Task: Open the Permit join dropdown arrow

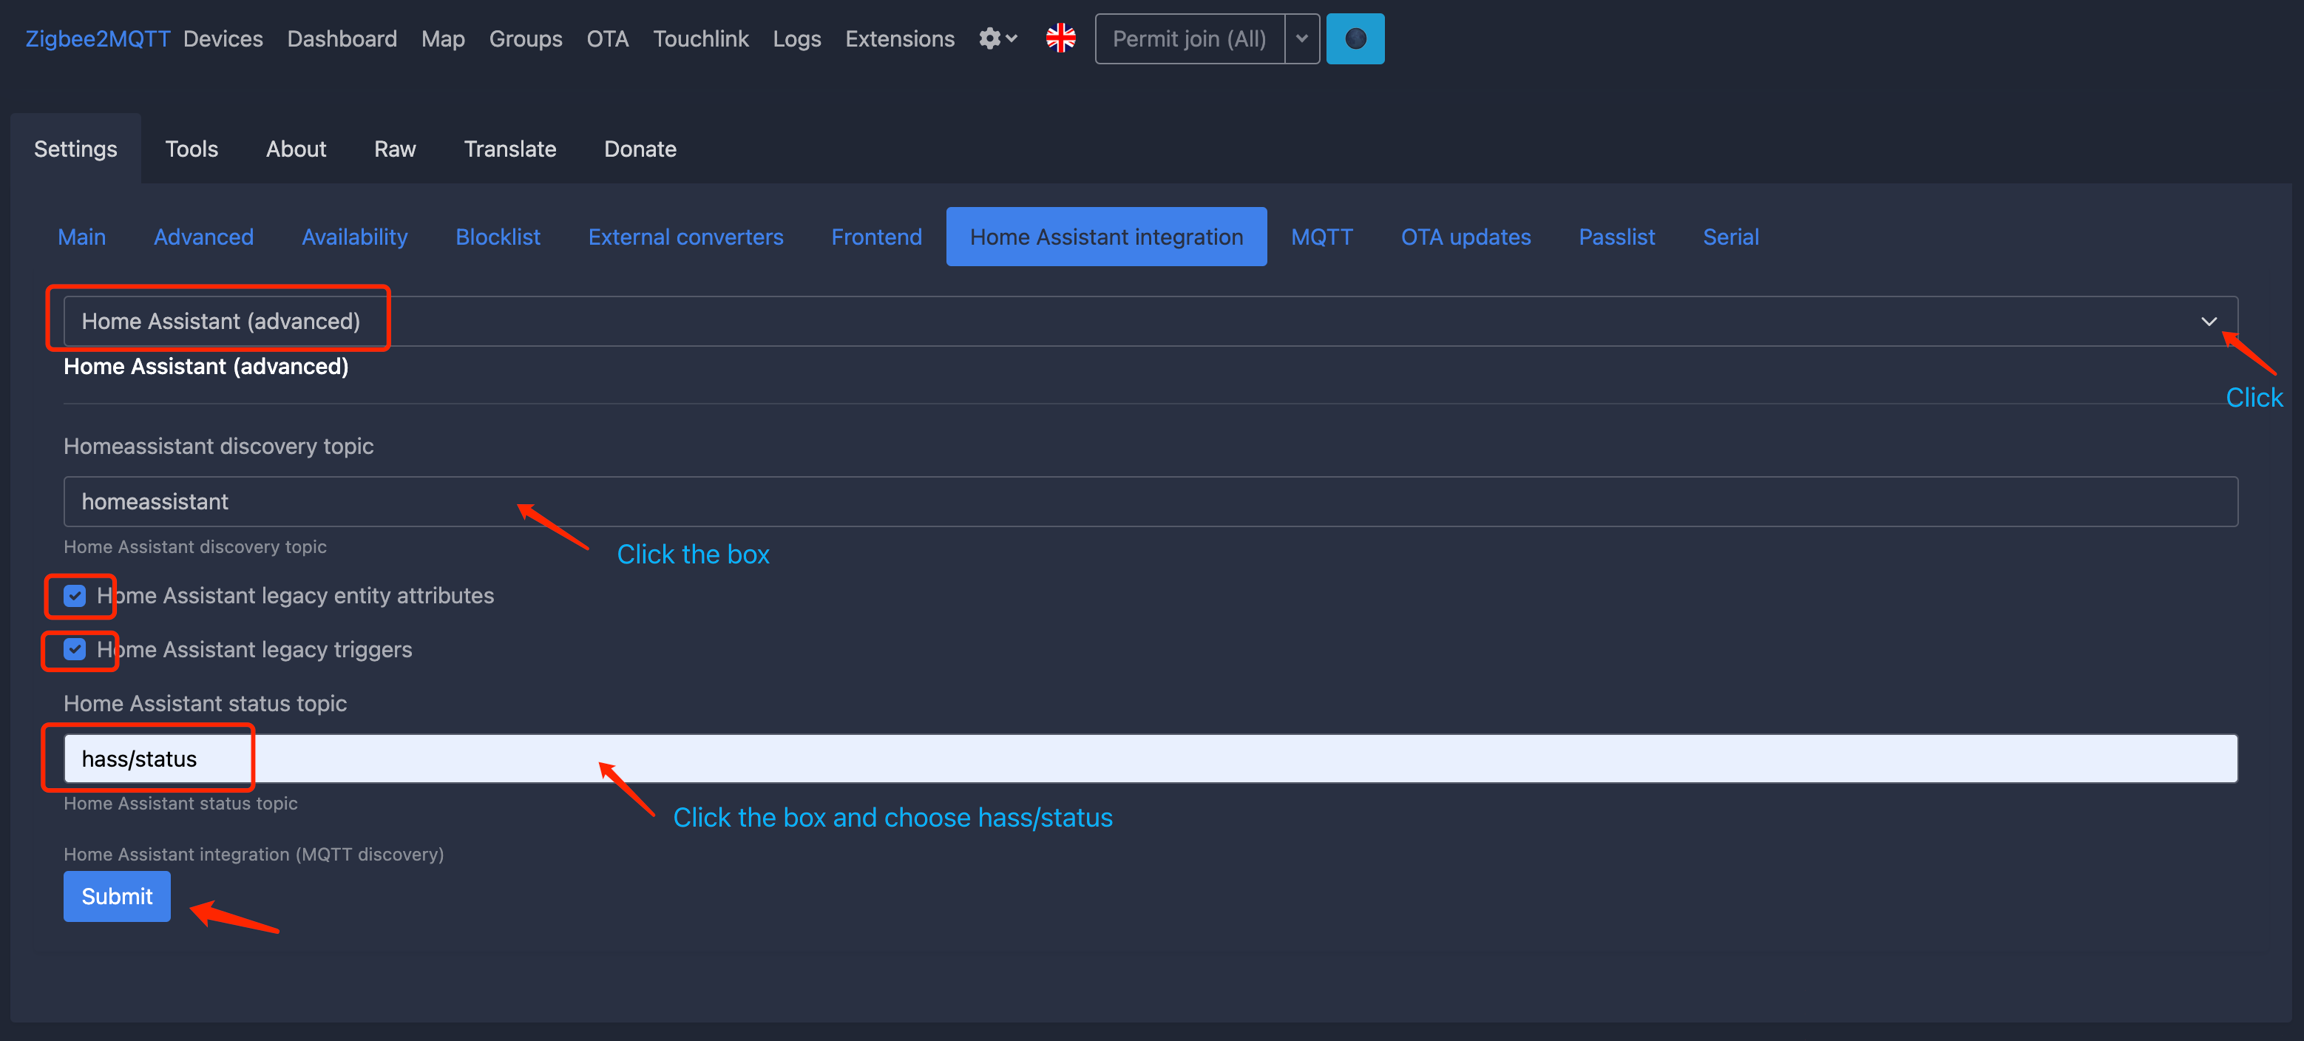Action: (1301, 39)
